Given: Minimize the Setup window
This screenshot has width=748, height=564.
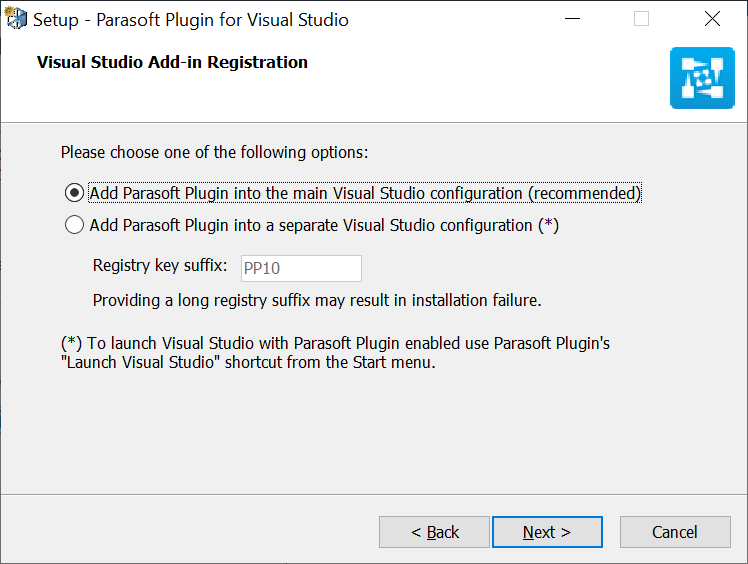Looking at the screenshot, I should (572, 19).
